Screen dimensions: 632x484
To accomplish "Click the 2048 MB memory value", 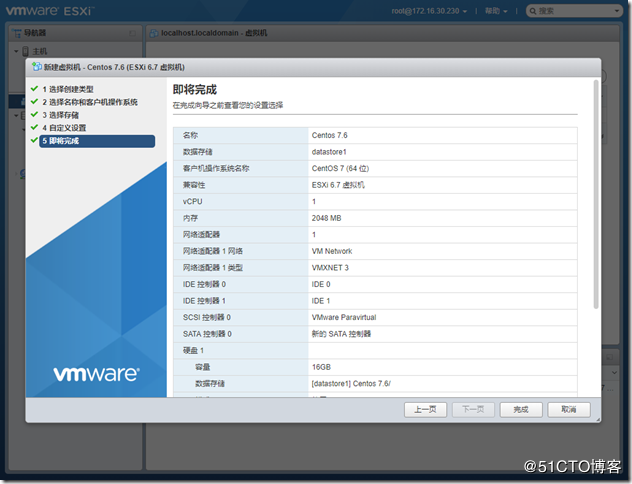I will click(326, 218).
